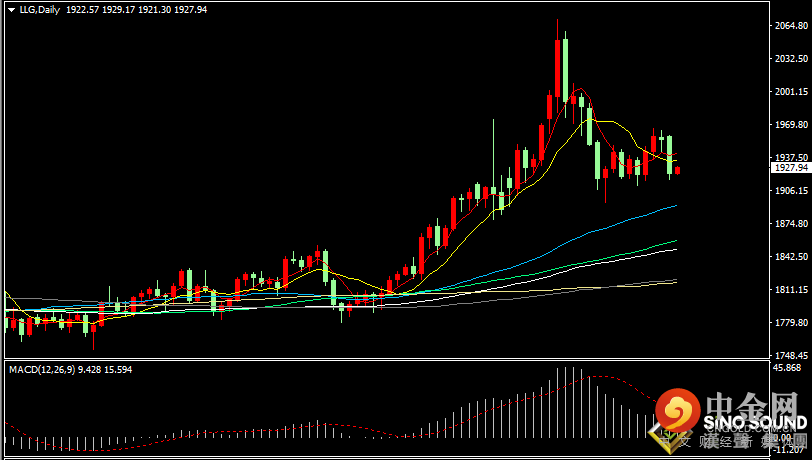This screenshot has height=460, width=812.
Task: Select the 1969.80 price axis label
Action: click(x=791, y=125)
